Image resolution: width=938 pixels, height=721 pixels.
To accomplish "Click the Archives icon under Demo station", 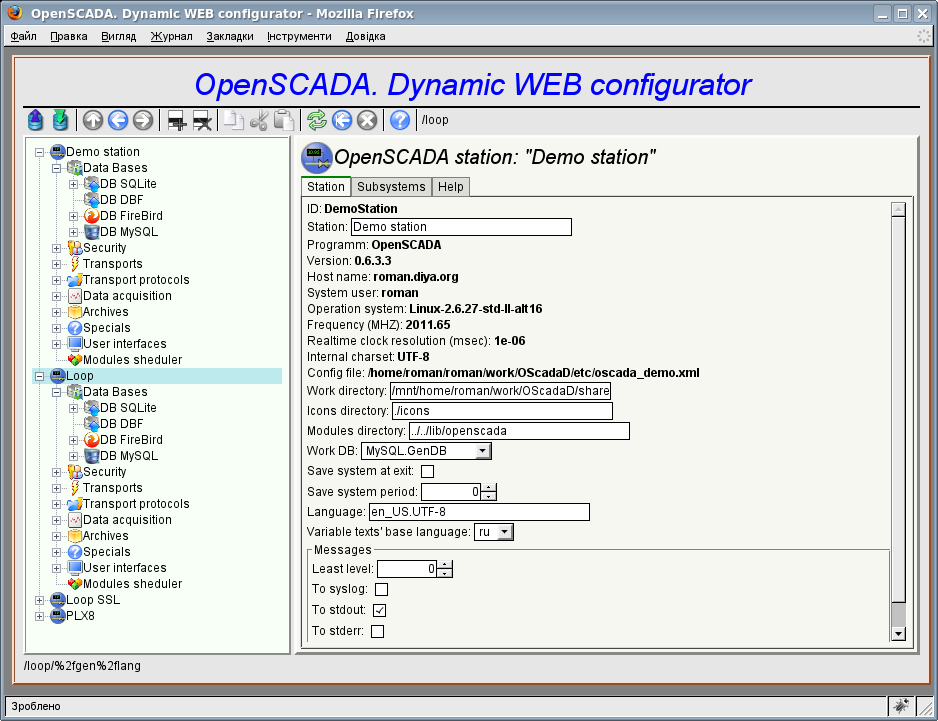I will coord(75,312).
